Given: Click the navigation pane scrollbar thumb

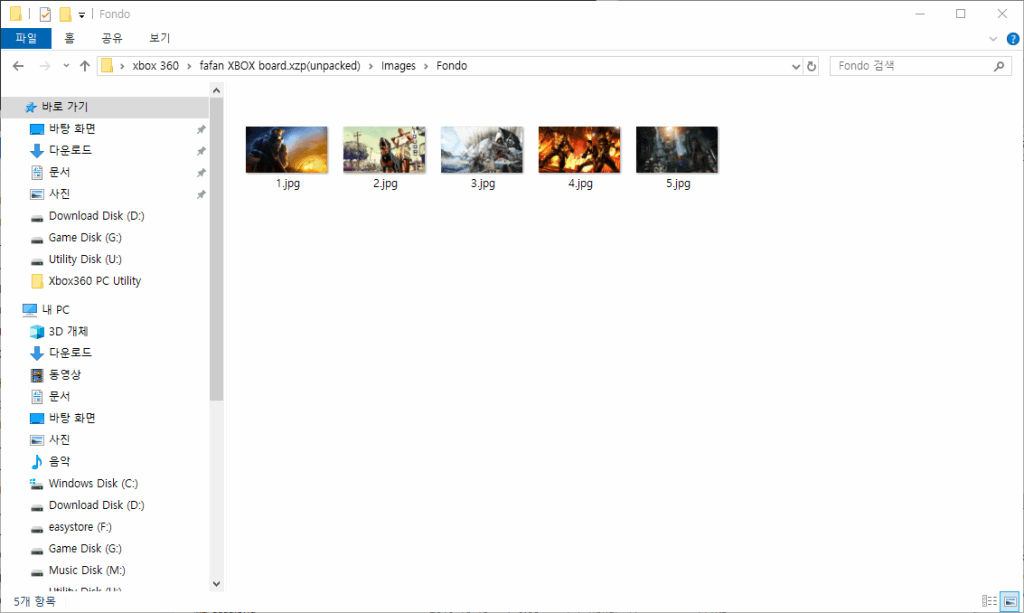Looking at the screenshot, I should pyautogui.click(x=217, y=249).
